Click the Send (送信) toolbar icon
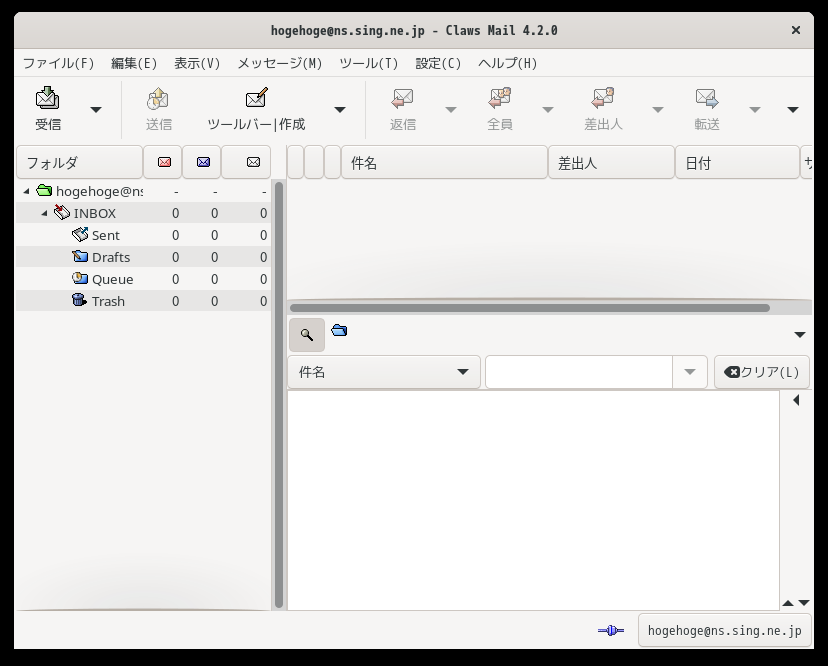This screenshot has width=828, height=666. (158, 98)
